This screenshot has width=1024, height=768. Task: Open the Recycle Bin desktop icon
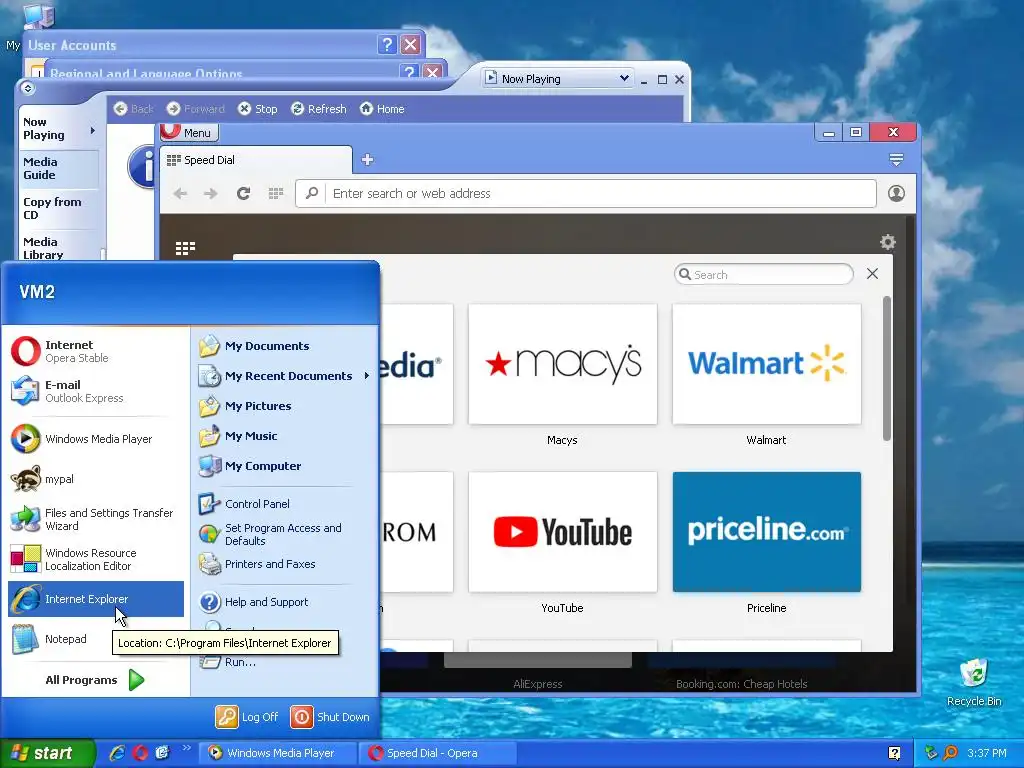coord(974,682)
